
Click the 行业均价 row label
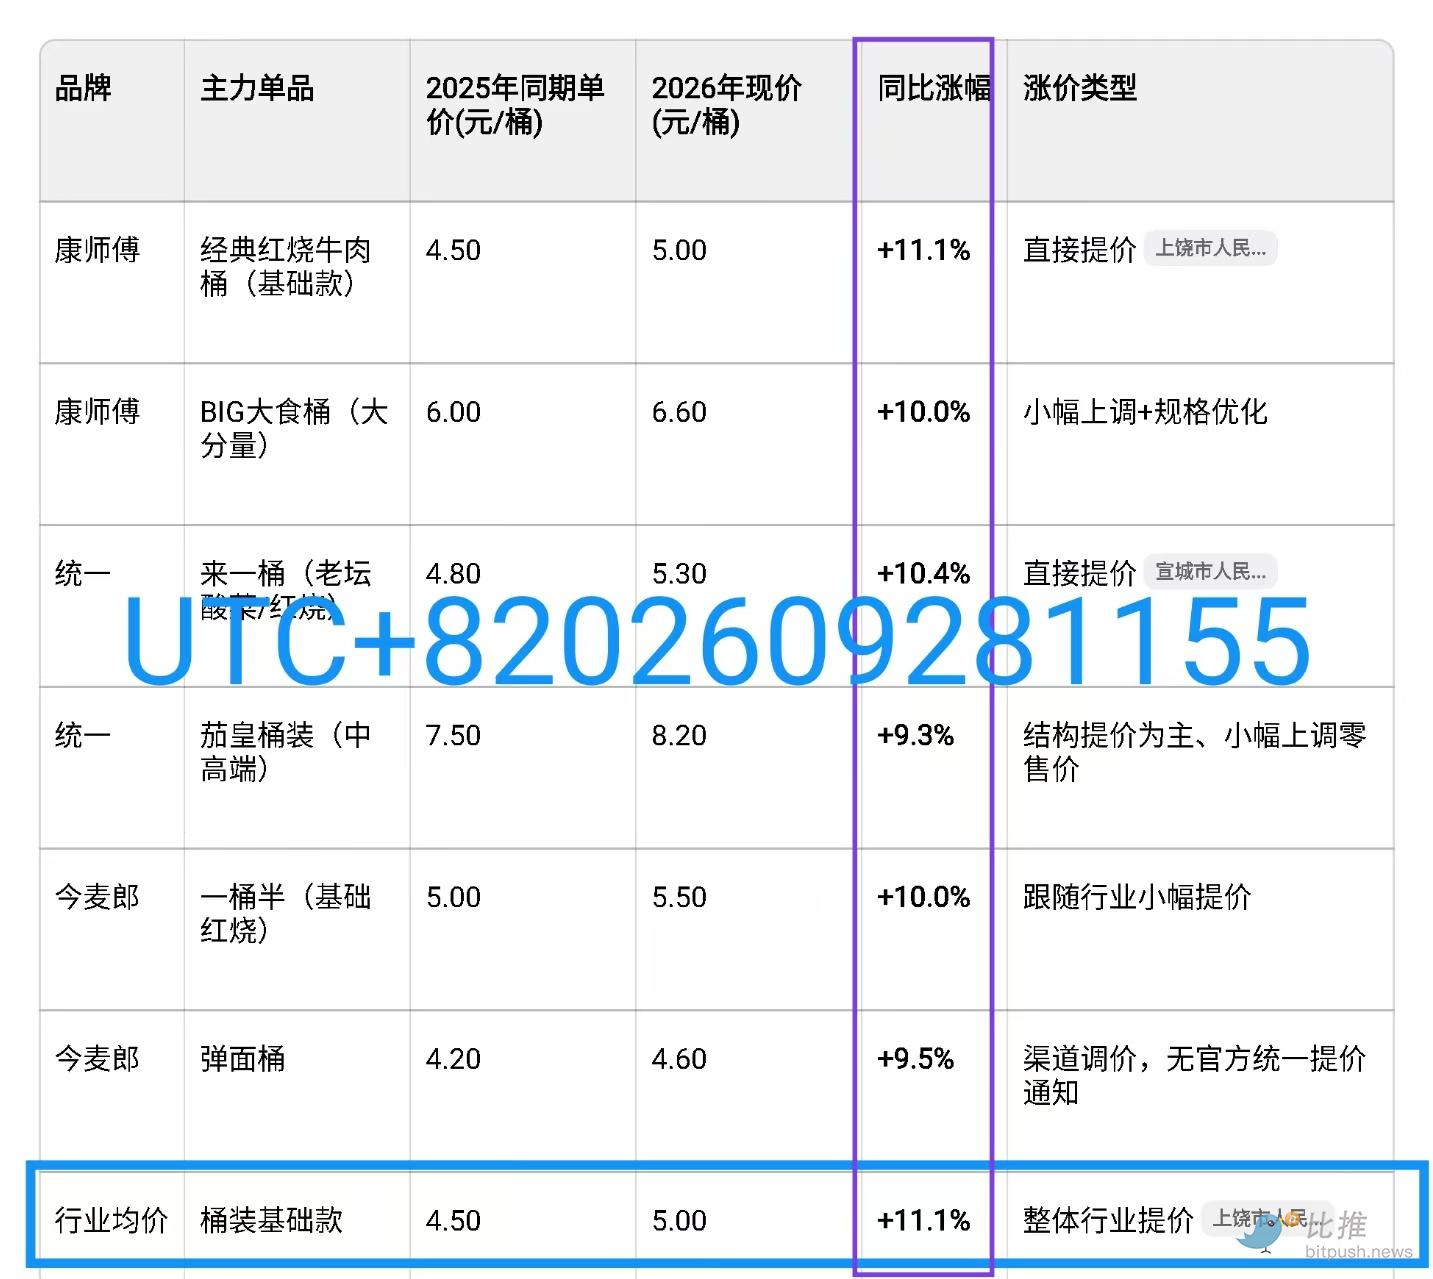click(112, 1221)
